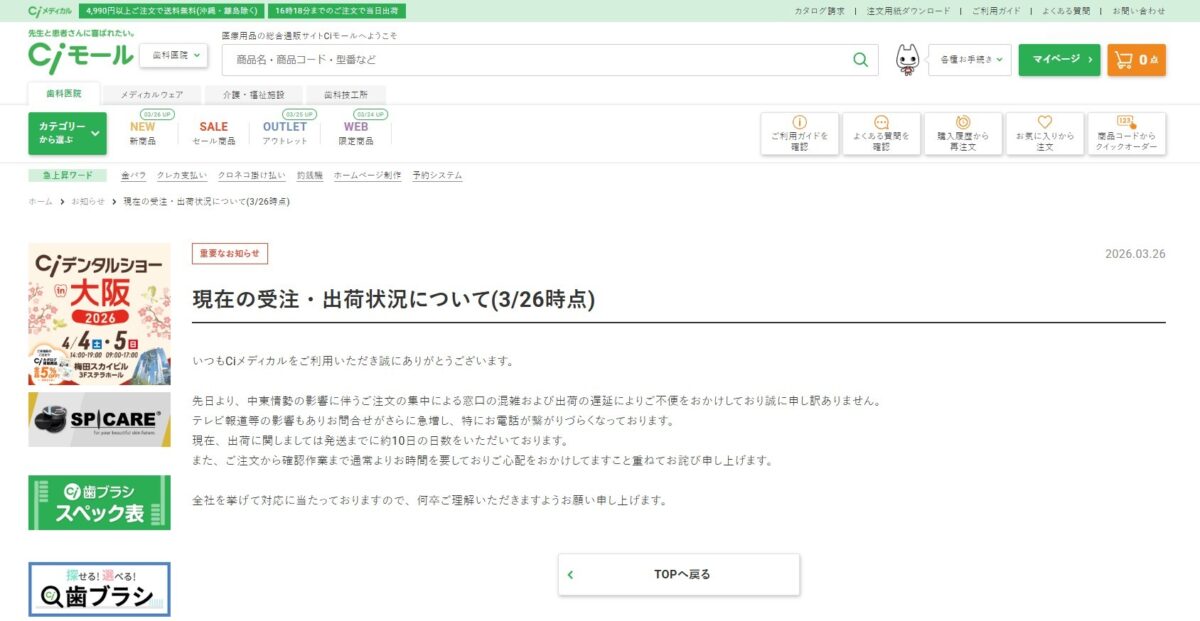Click trending word 予約システム
1200x621 pixels.
(x=437, y=175)
